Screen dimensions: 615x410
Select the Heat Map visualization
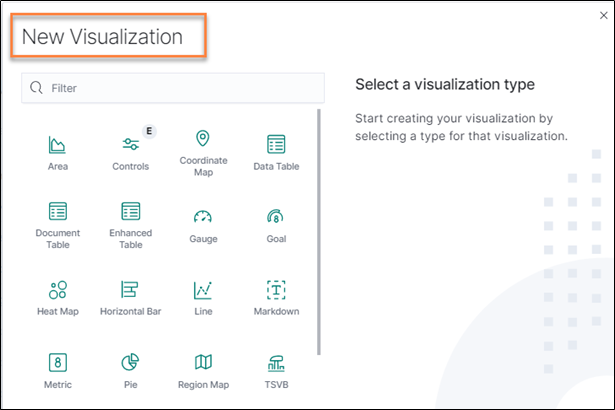click(58, 298)
